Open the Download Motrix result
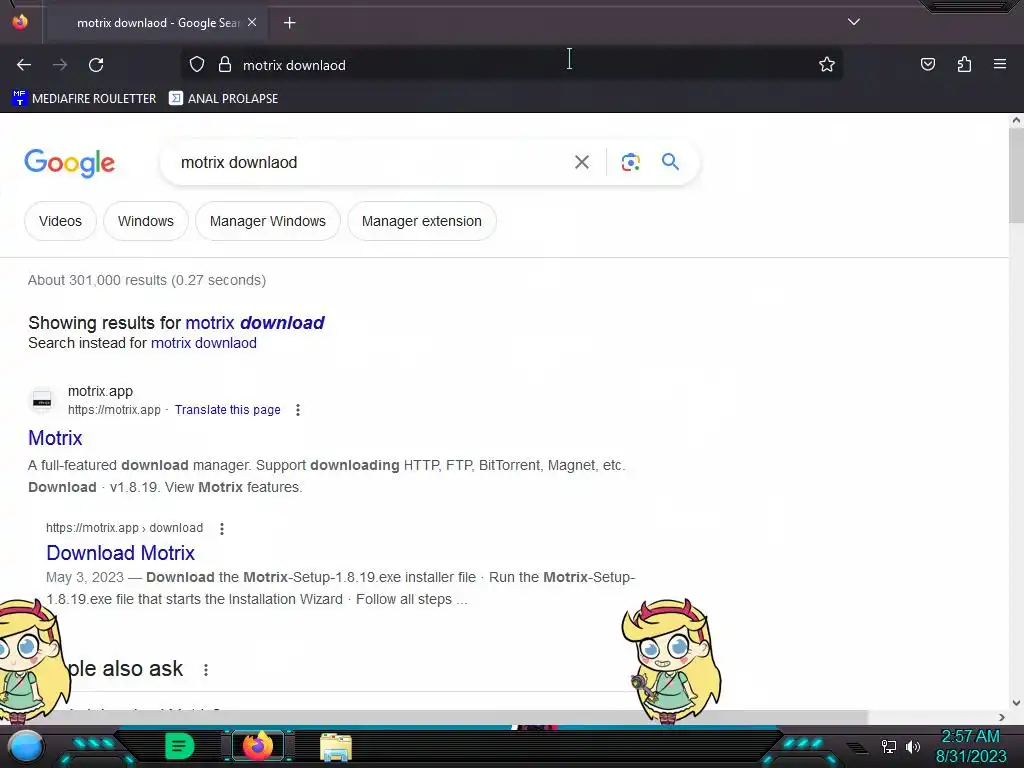The image size is (1024, 768). tap(120, 553)
